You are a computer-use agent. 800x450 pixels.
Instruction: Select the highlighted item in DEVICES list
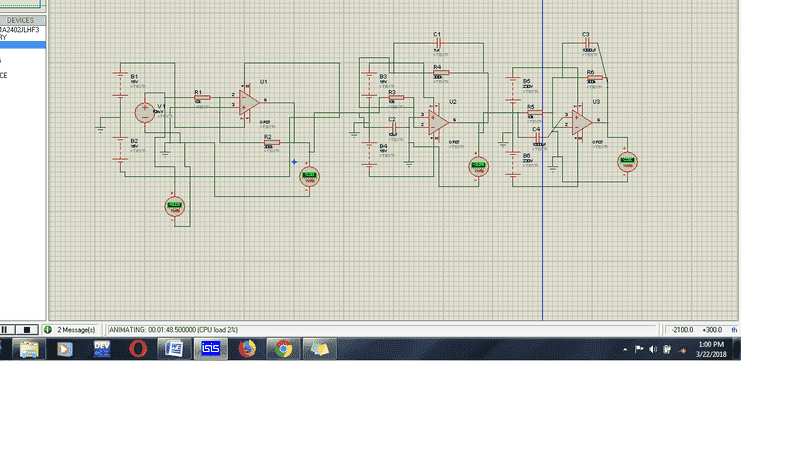click(x=22, y=45)
